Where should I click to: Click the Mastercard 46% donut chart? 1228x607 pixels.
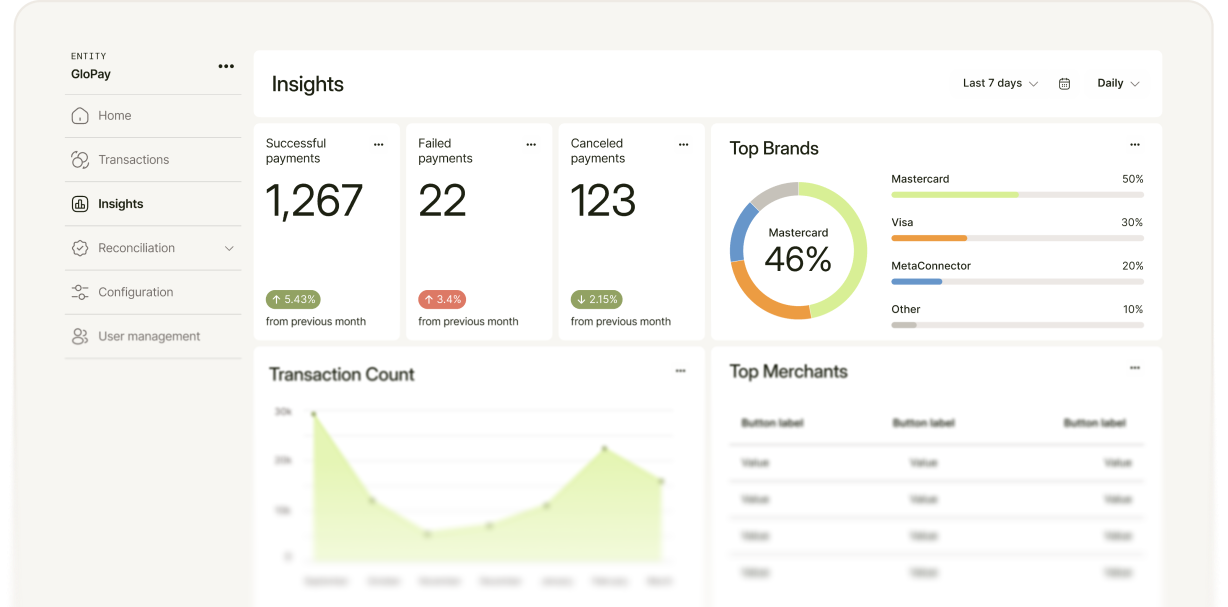[798, 251]
